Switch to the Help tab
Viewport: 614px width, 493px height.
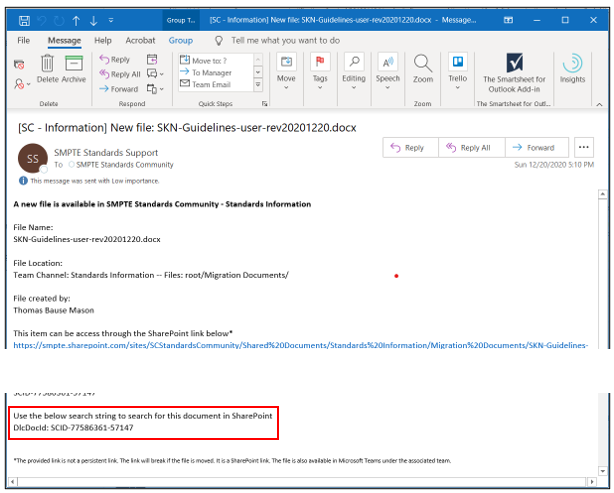tap(102, 41)
